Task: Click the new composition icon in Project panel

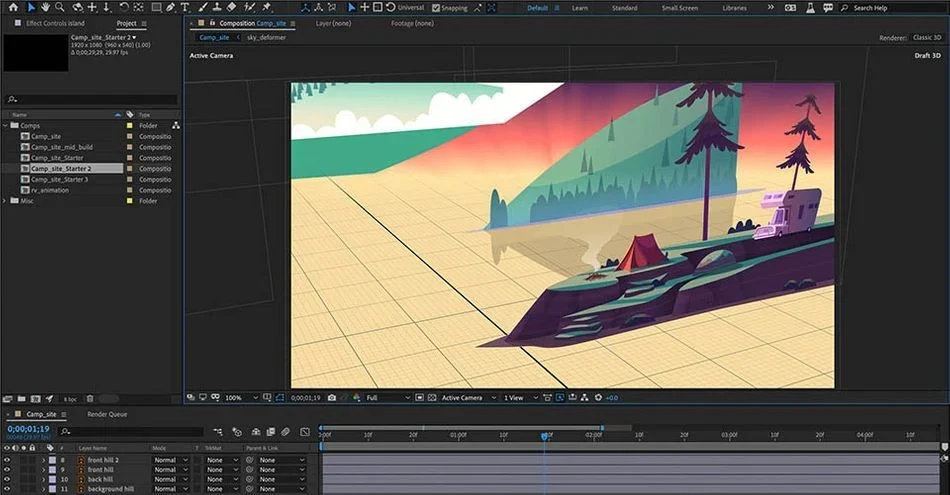Action: pos(35,399)
